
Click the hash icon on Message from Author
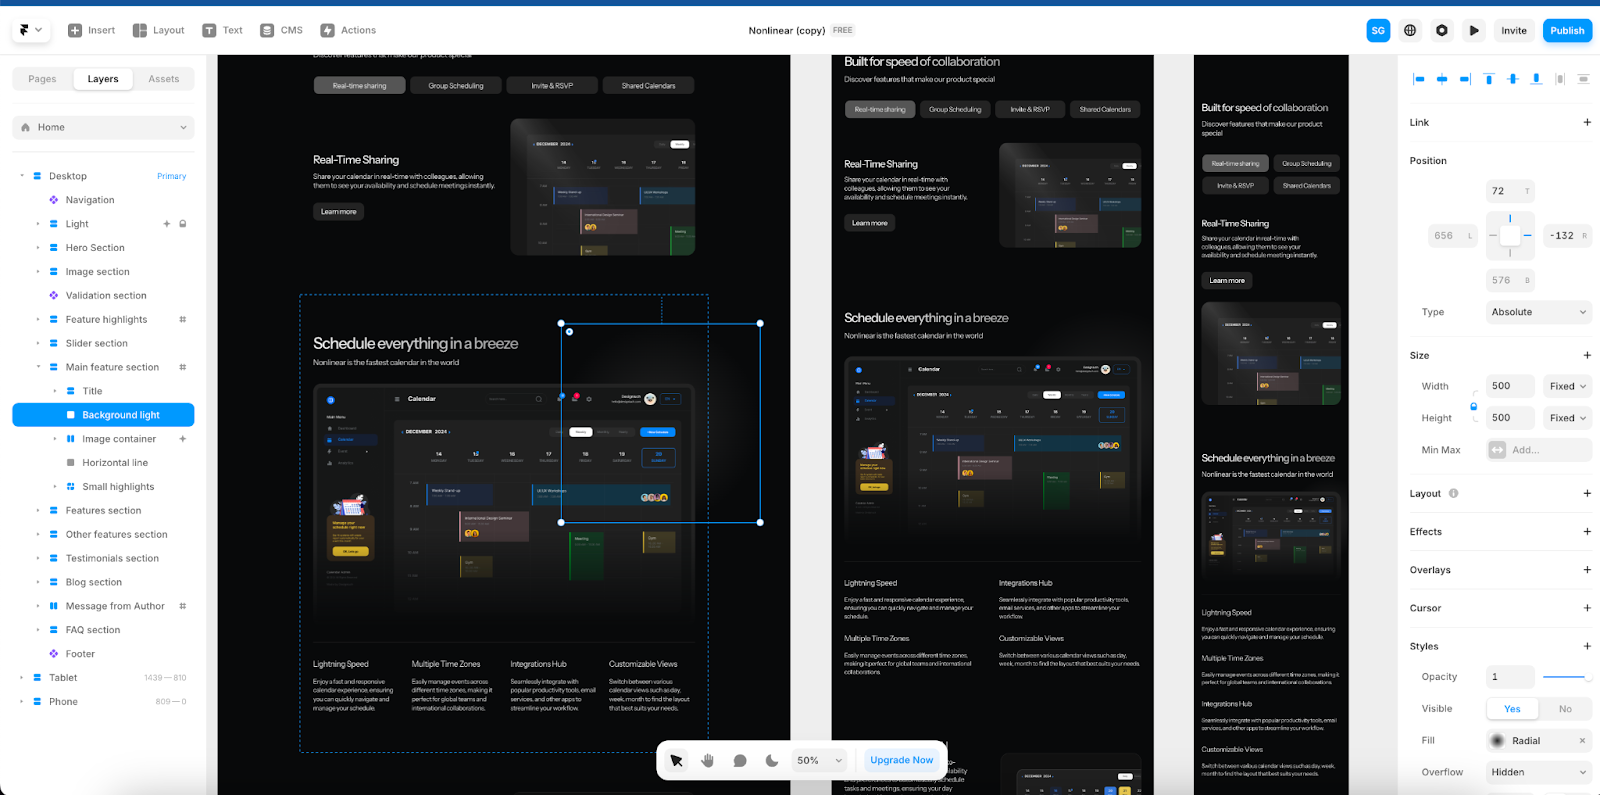pyautogui.click(x=183, y=606)
